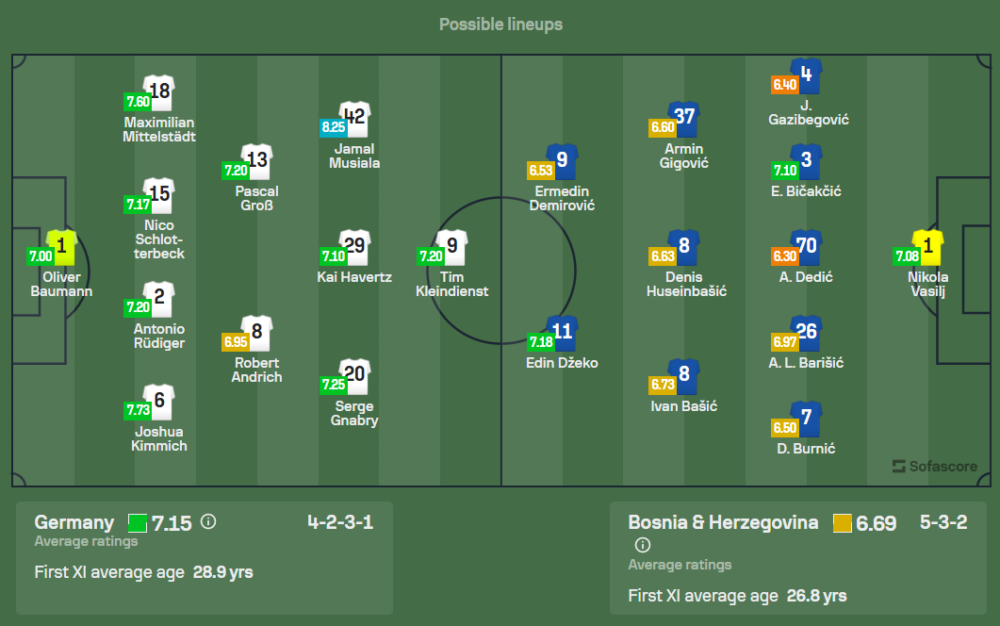Open Ermedin Demirović's player name link

click(564, 198)
